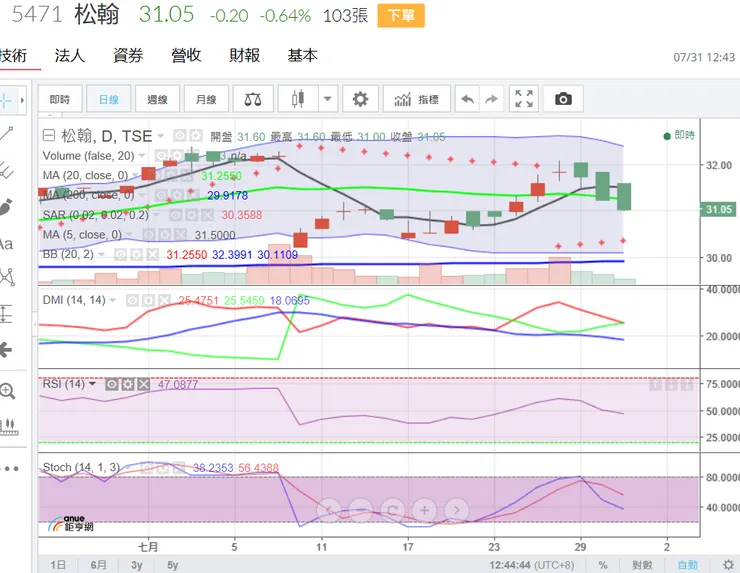Toggle visibility of MA (5, close, 0)

pos(149,235)
